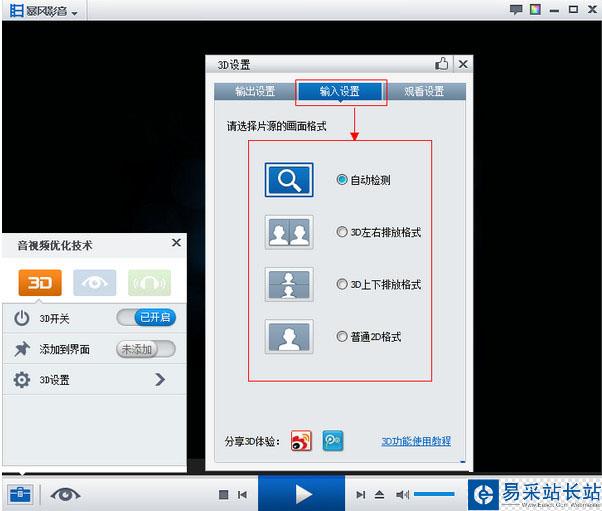602x511 pixels.
Task: Open the 暴风影音 main menu dropdown
Action: (x=43, y=11)
